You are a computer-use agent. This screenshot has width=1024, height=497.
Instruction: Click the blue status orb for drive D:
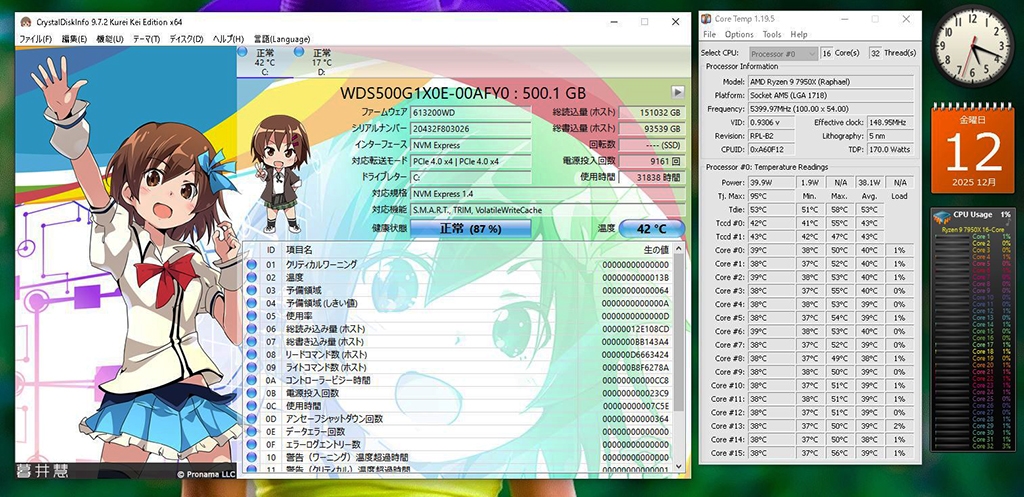299,52
